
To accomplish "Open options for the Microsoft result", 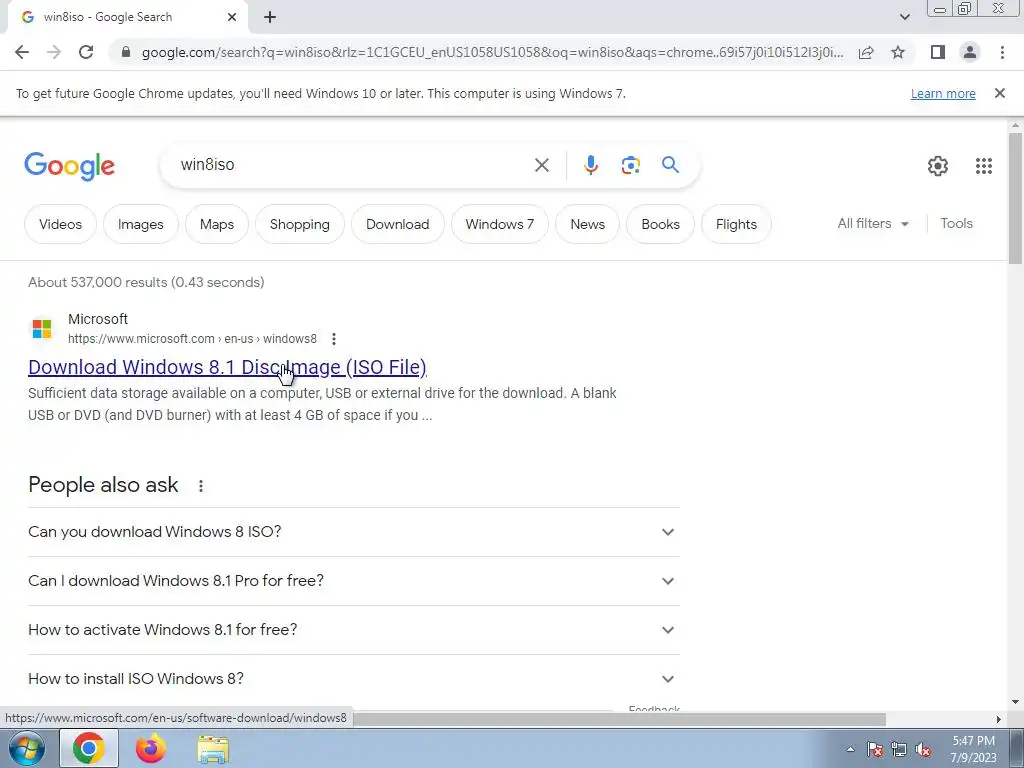I will (x=334, y=339).
